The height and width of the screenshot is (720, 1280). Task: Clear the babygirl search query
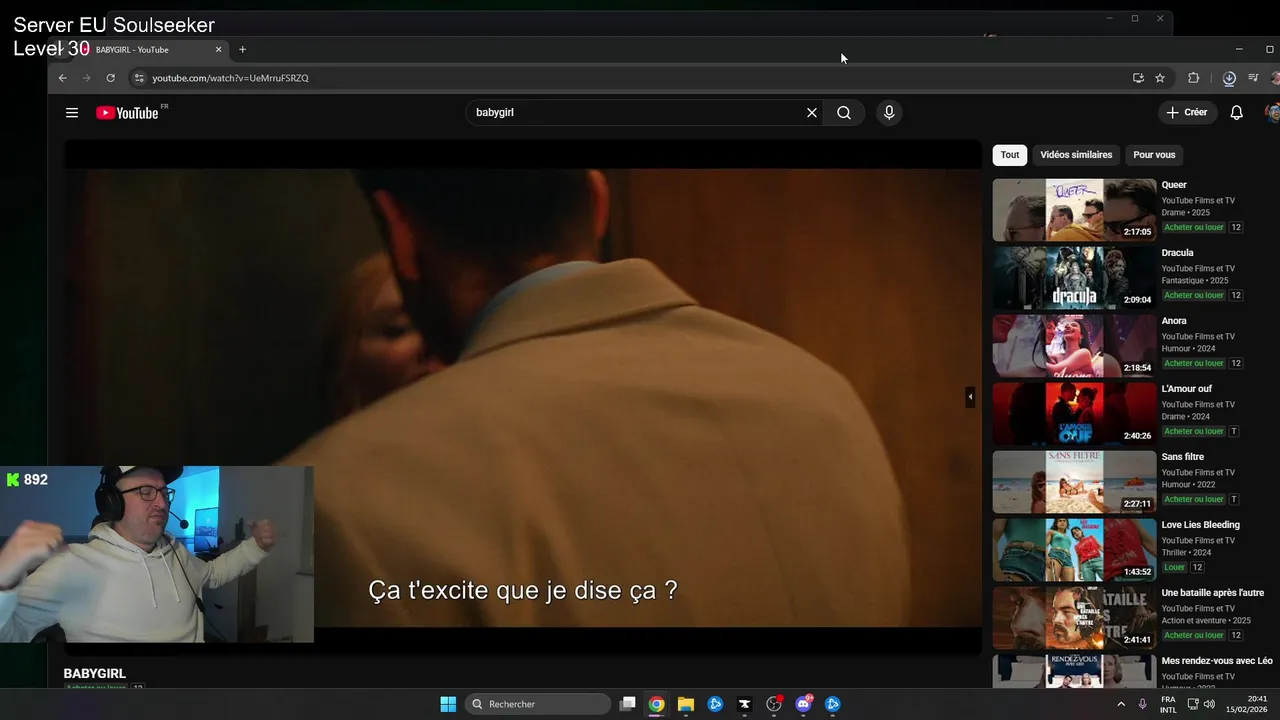click(x=812, y=113)
